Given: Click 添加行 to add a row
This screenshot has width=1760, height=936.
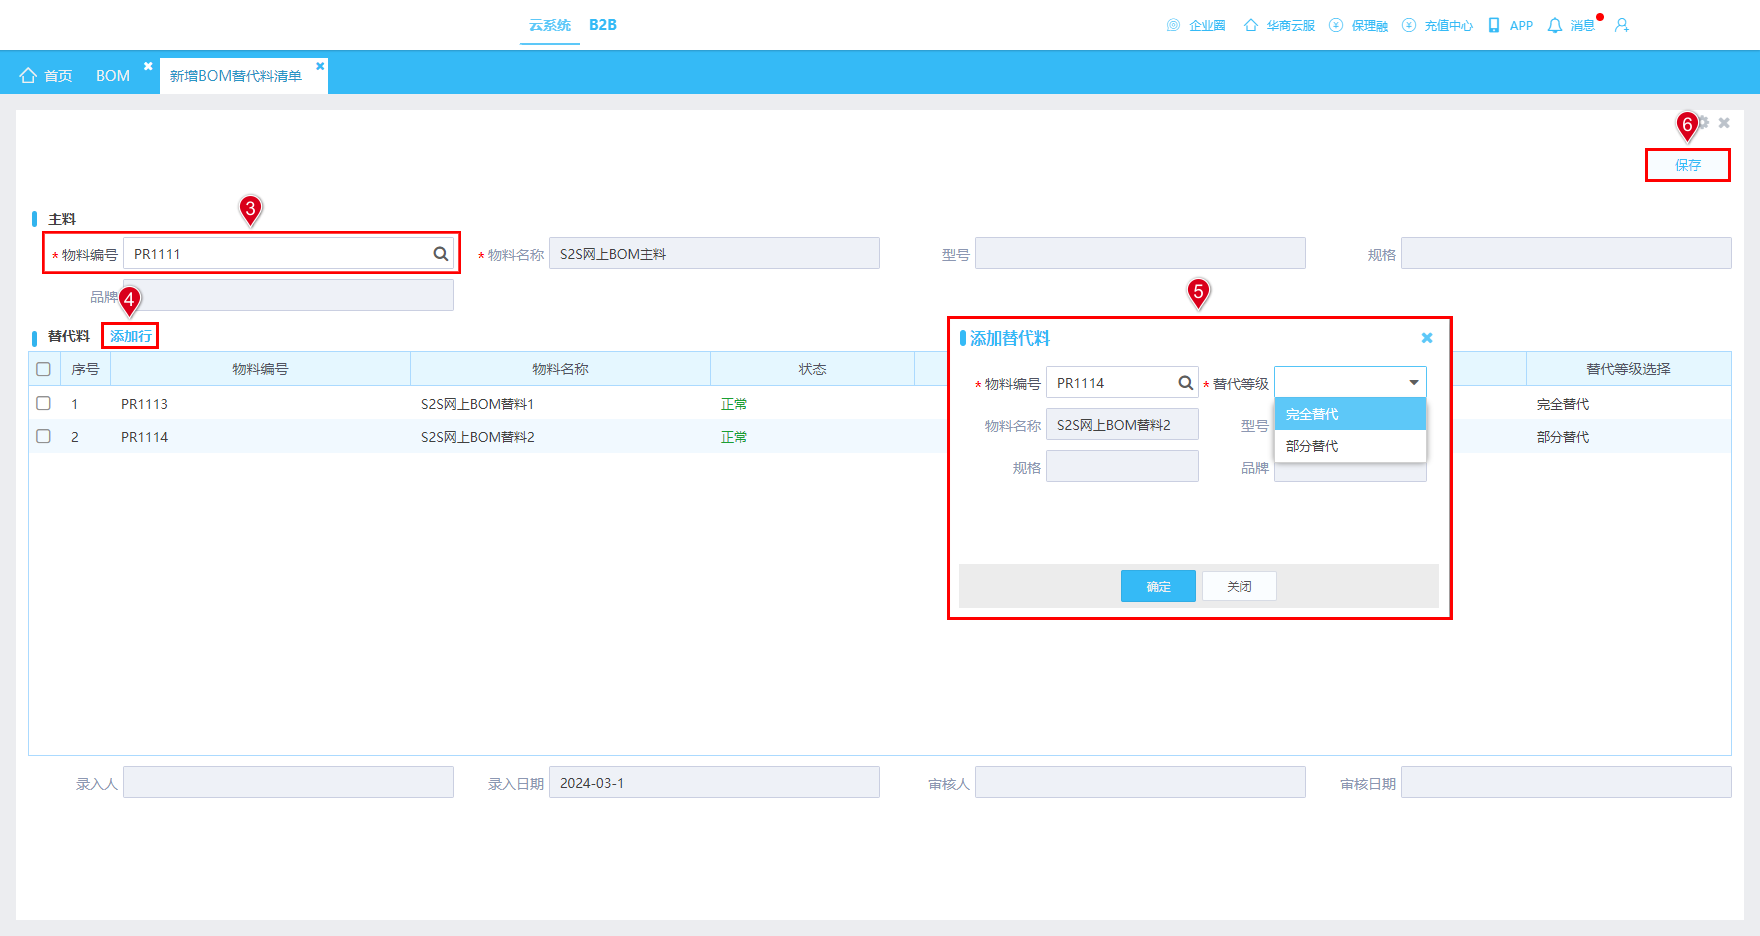Looking at the screenshot, I should point(131,336).
